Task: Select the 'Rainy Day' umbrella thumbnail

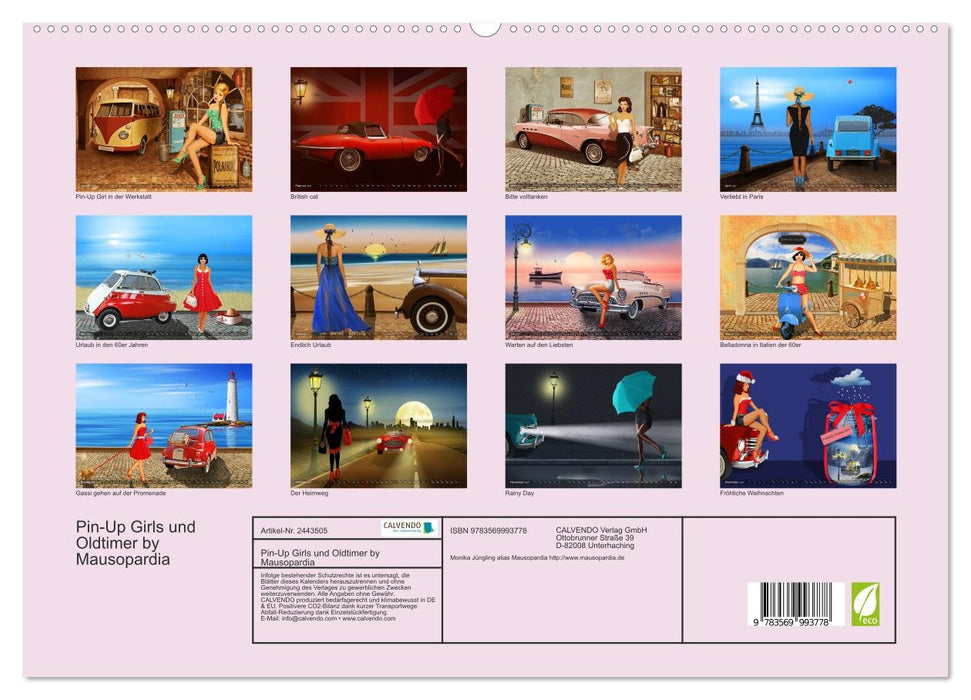Action: pyautogui.click(x=593, y=426)
